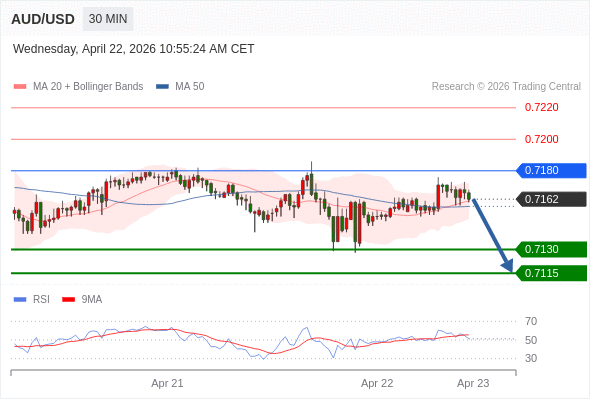Click the 30 MIN timeframe badge
Viewport: 590px width, 400px height.
tap(108, 19)
